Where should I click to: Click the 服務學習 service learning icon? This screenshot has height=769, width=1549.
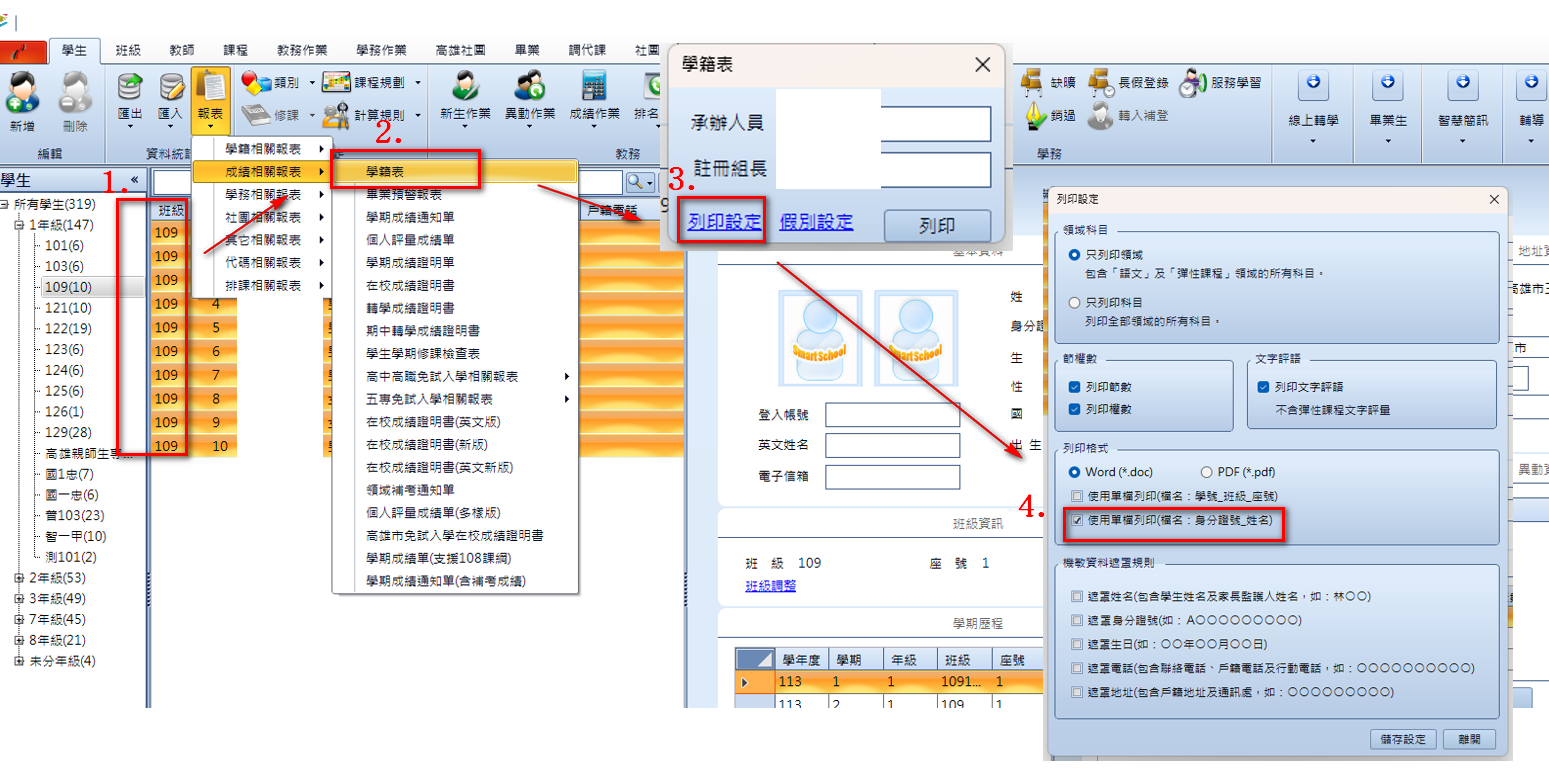pos(1193,82)
